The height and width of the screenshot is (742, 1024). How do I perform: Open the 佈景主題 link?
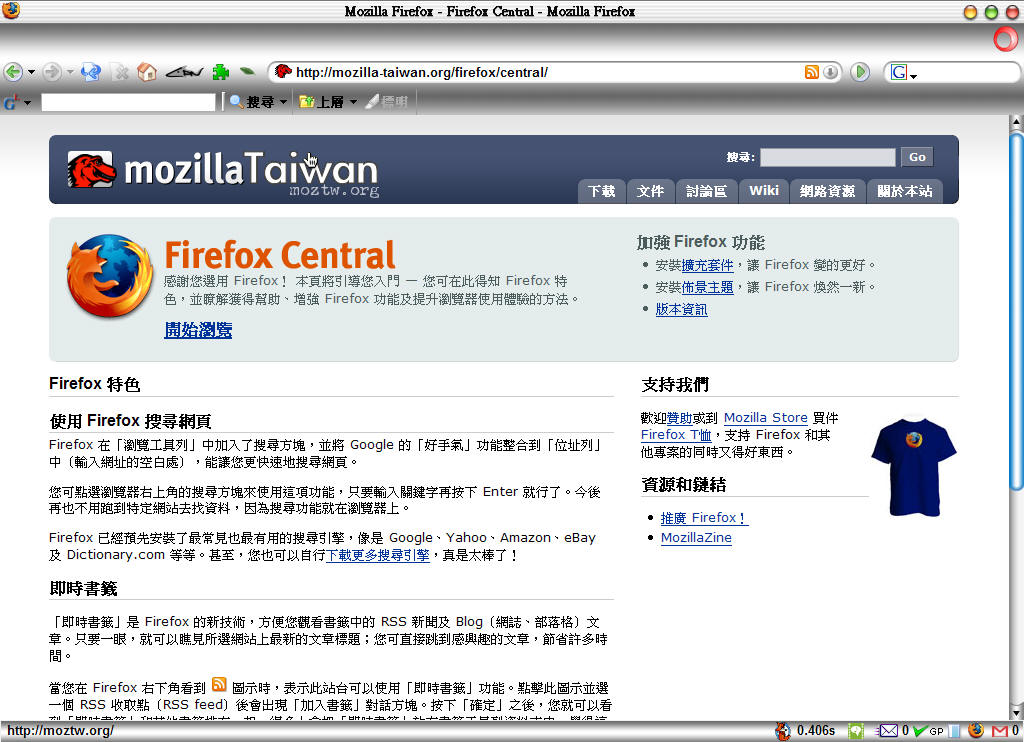click(x=707, y=287)
